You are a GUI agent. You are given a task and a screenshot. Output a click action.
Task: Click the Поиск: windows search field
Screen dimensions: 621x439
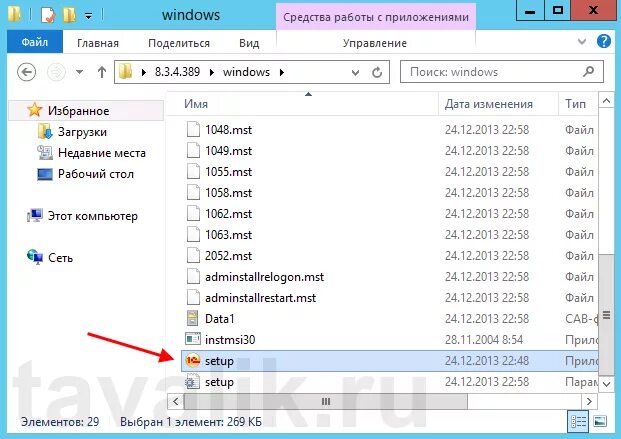click(x=502, y=72)
